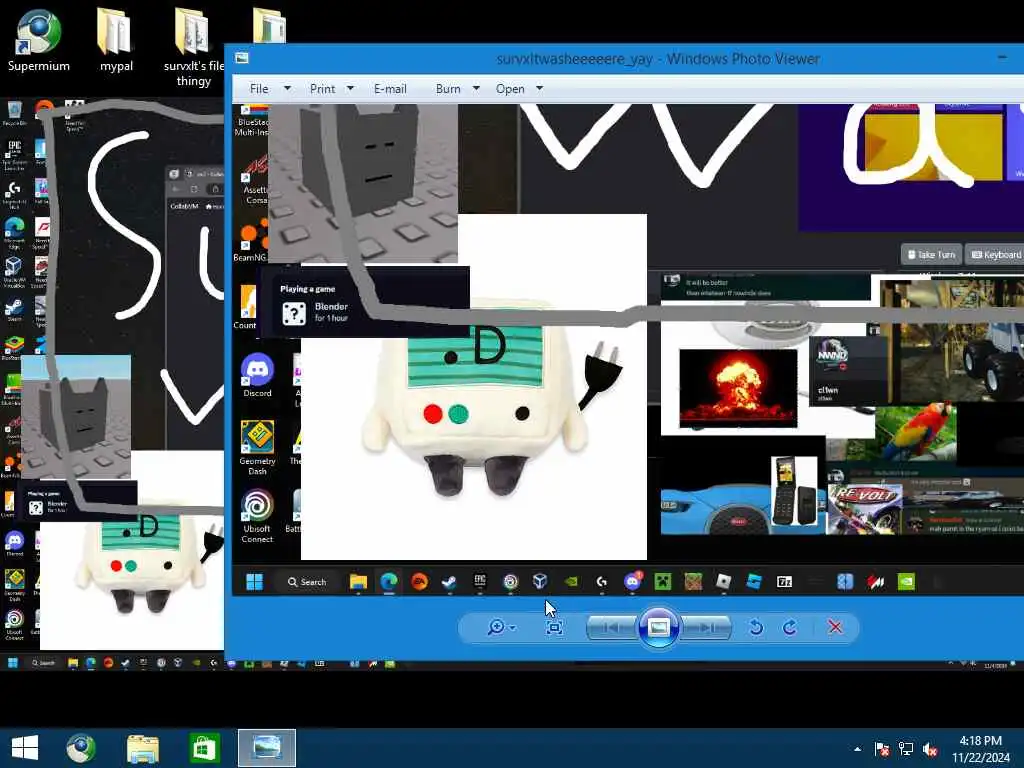Viewport: 1024px width, 768px height.
Task: Click E-mail in Photo Viewer toolbar
Action: pyautogui.click(x=390, y=89)
